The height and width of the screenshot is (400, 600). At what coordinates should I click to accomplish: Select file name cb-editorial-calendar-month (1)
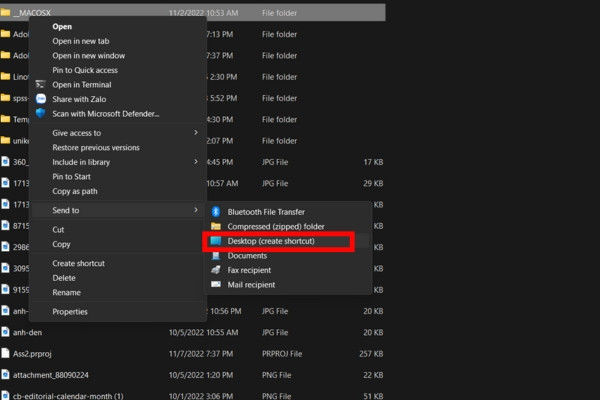68,396
